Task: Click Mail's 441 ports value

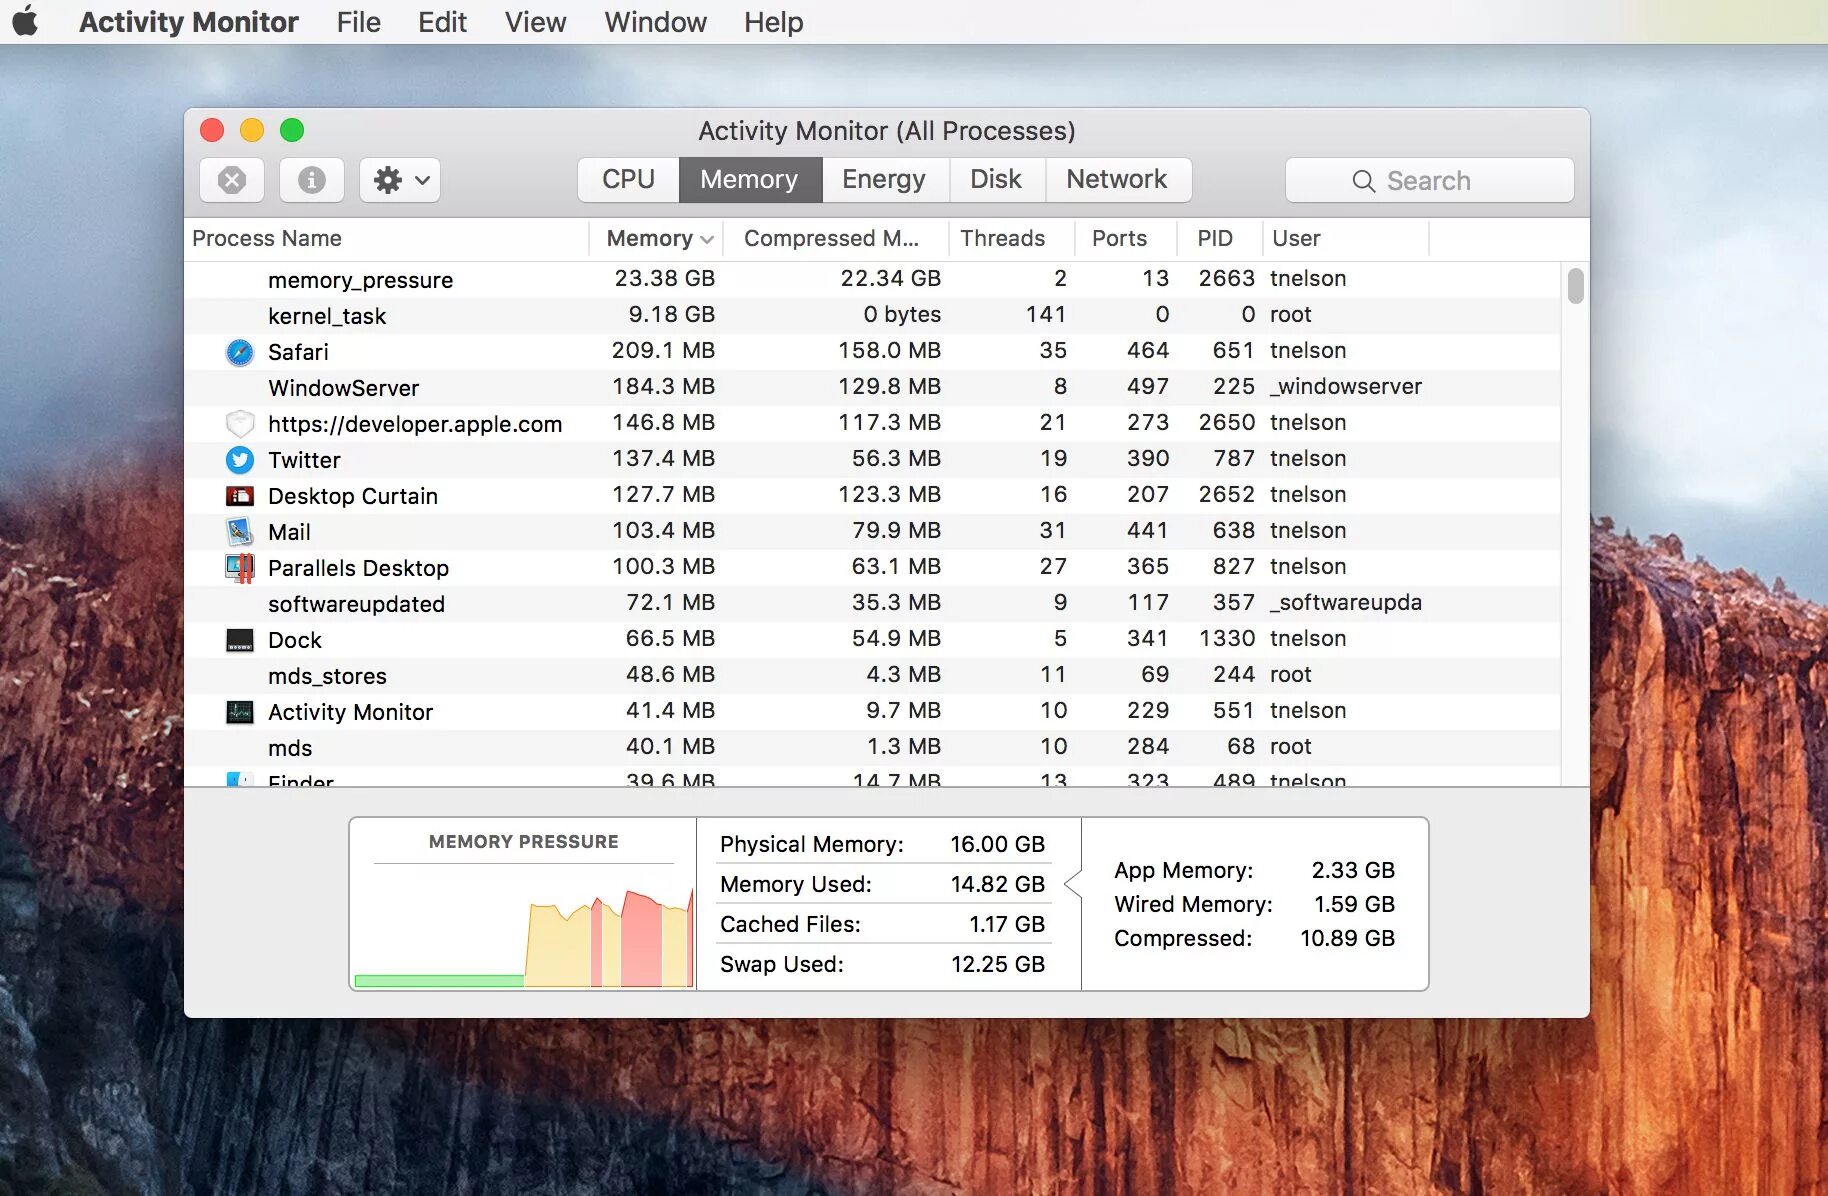Action: (x=1148, y=531)
